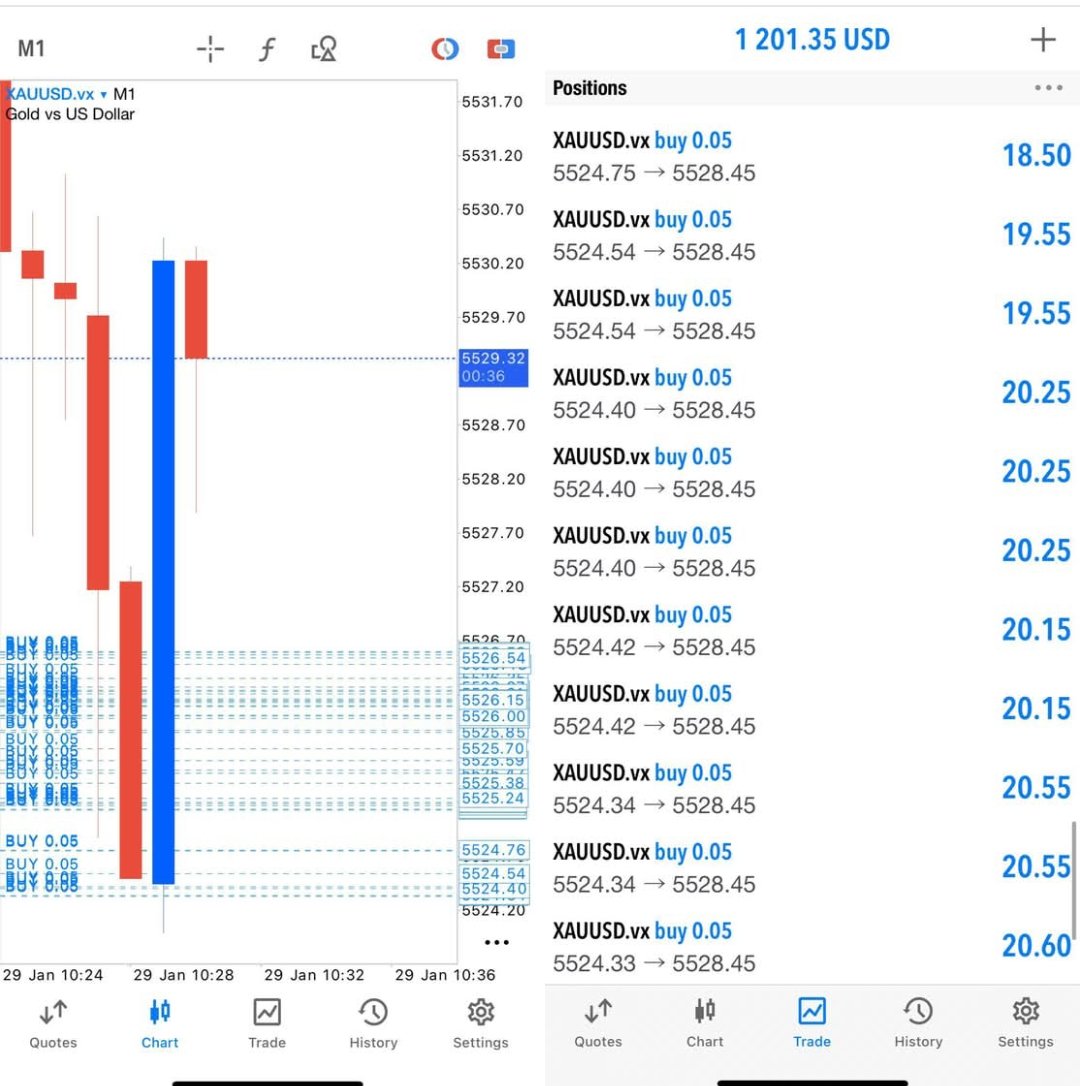Open History tab in trade screen
1080x1086 pixels.
click(919, 1024)
